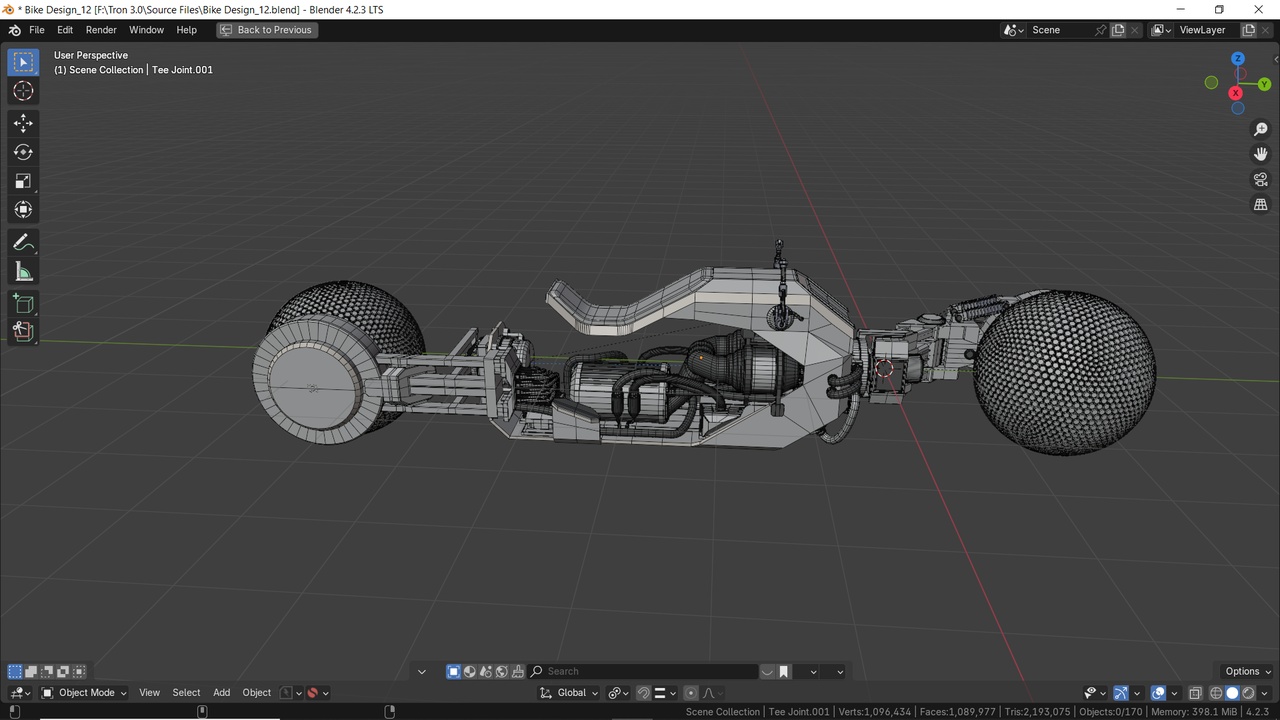1280x720 pixels.
Task: Click the zoom magnifier viewport gizmo
Action: pyautogui.click(x=1260, y=130)
